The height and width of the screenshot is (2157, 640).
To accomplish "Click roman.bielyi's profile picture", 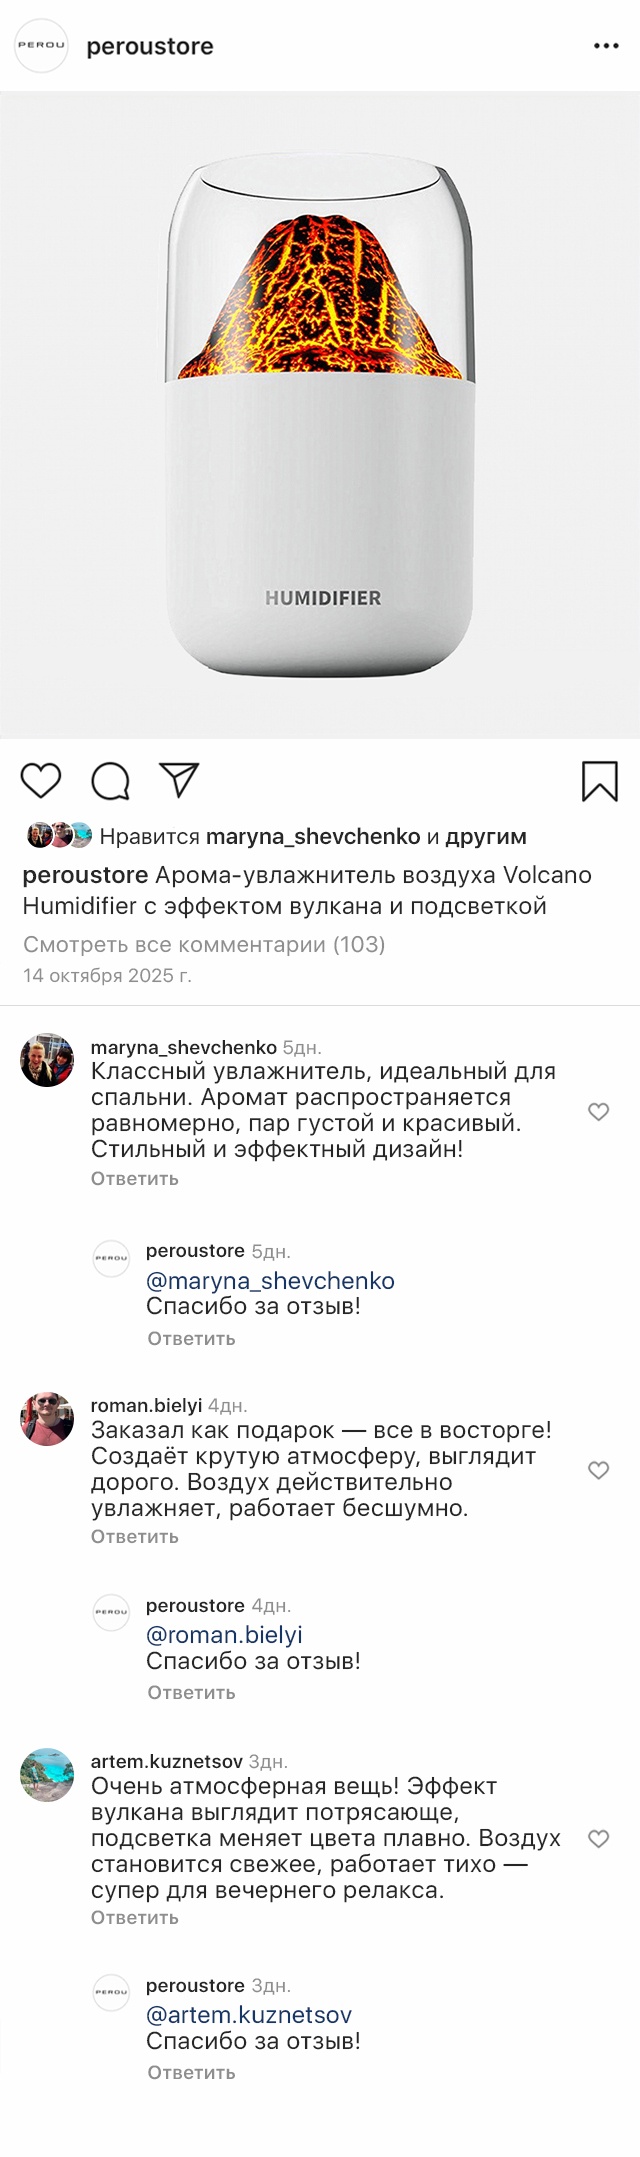I will tap(47, 1418).
